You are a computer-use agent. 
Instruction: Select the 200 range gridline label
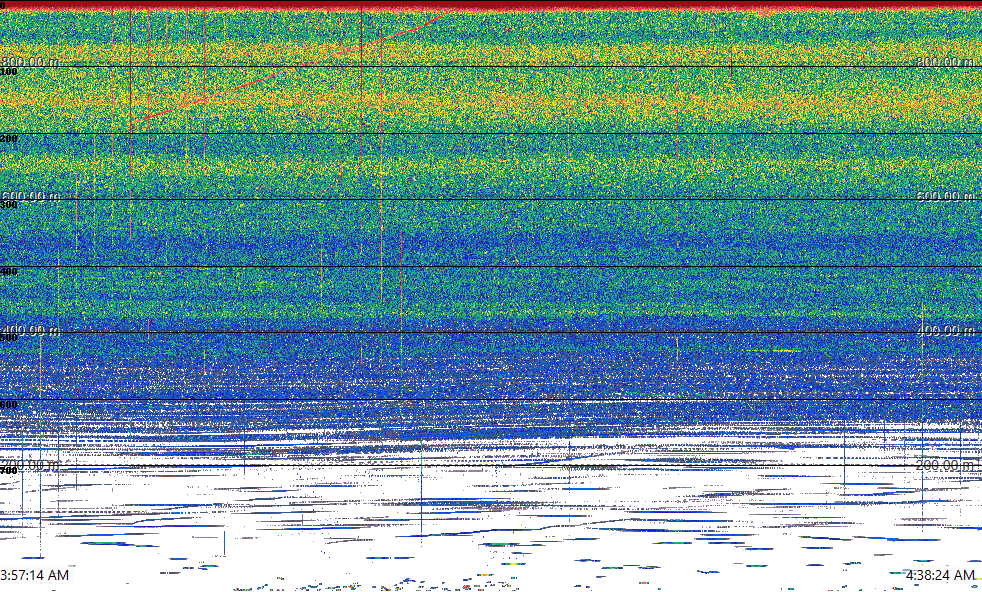9,138
